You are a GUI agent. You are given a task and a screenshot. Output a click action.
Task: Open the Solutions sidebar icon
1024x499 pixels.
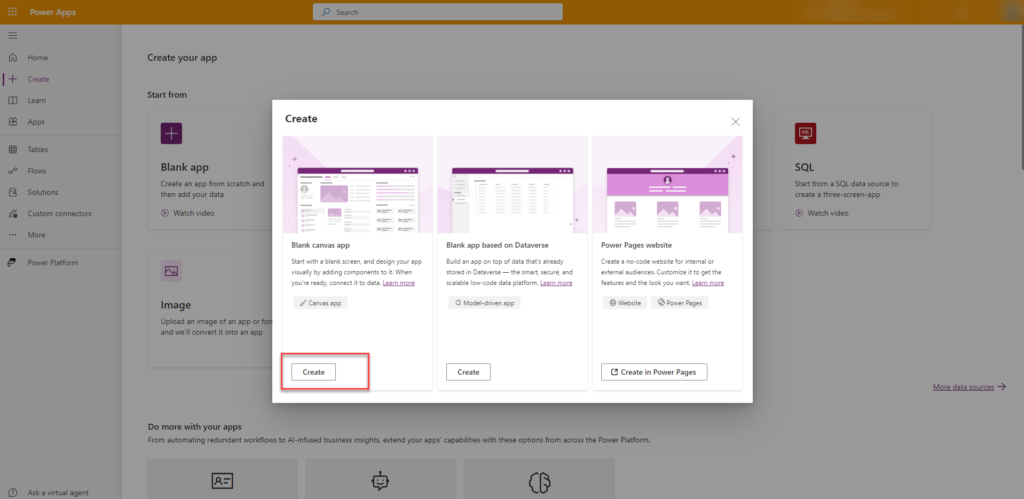12,192
